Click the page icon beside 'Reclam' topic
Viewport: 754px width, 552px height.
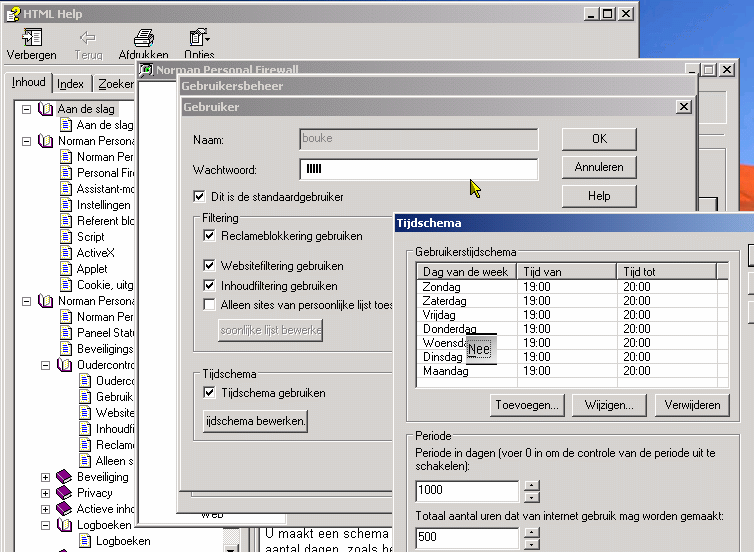pyautogui.click(x=85, y=445)
